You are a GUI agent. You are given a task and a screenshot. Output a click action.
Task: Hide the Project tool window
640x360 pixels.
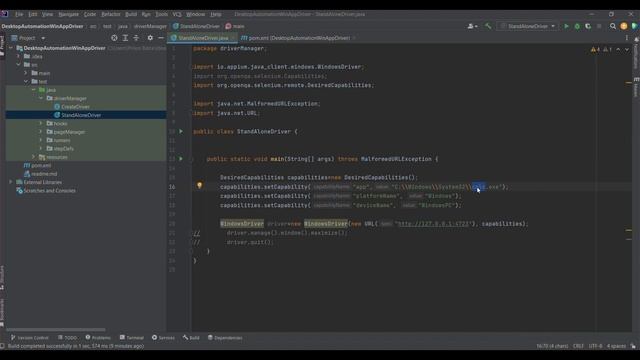pyautogui.click(x=161, y=38)
